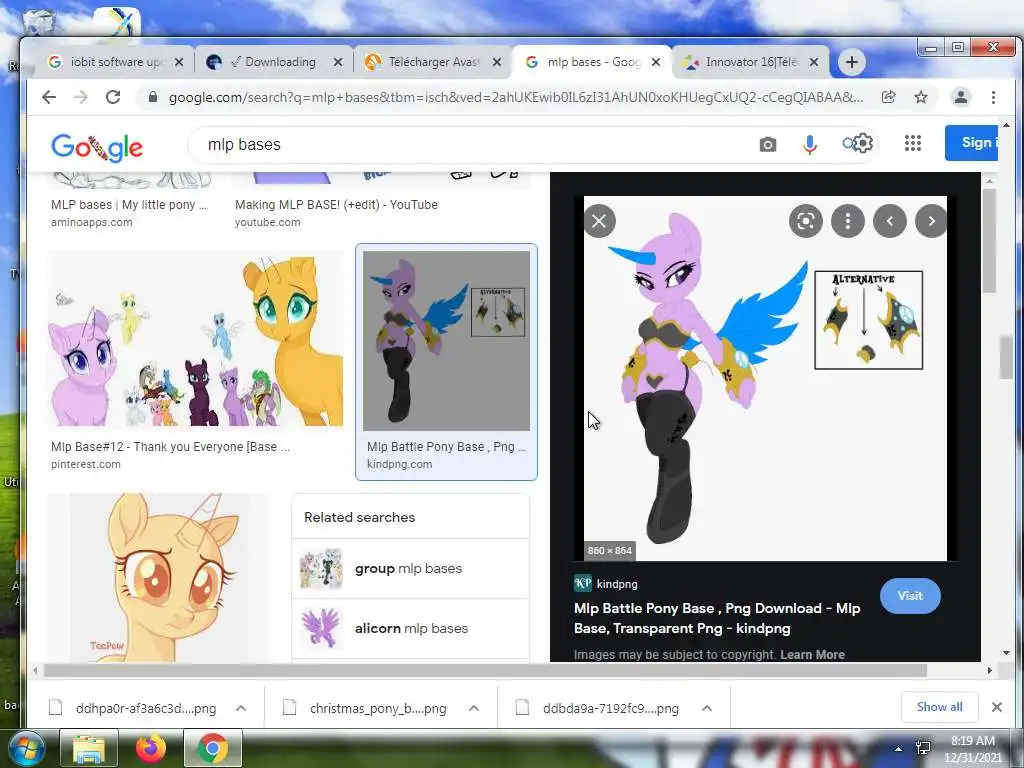Reload the page with the refresh icon
Screen dimensions: 1024x768
pyautogui.click(x=113, y=97)
